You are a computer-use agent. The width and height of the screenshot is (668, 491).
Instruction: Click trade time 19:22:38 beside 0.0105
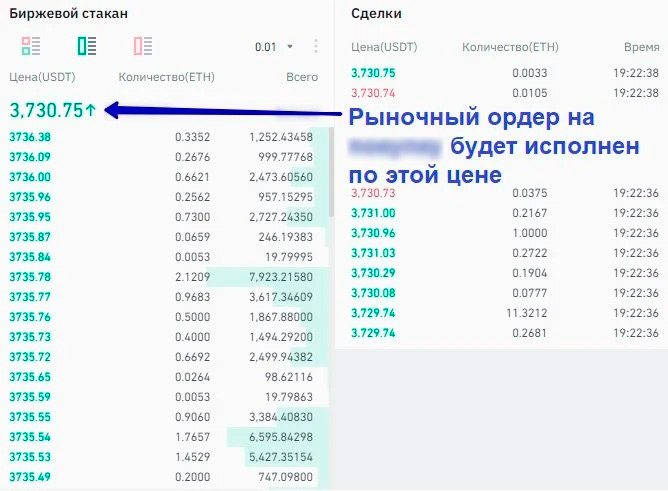tap(636, 93)
